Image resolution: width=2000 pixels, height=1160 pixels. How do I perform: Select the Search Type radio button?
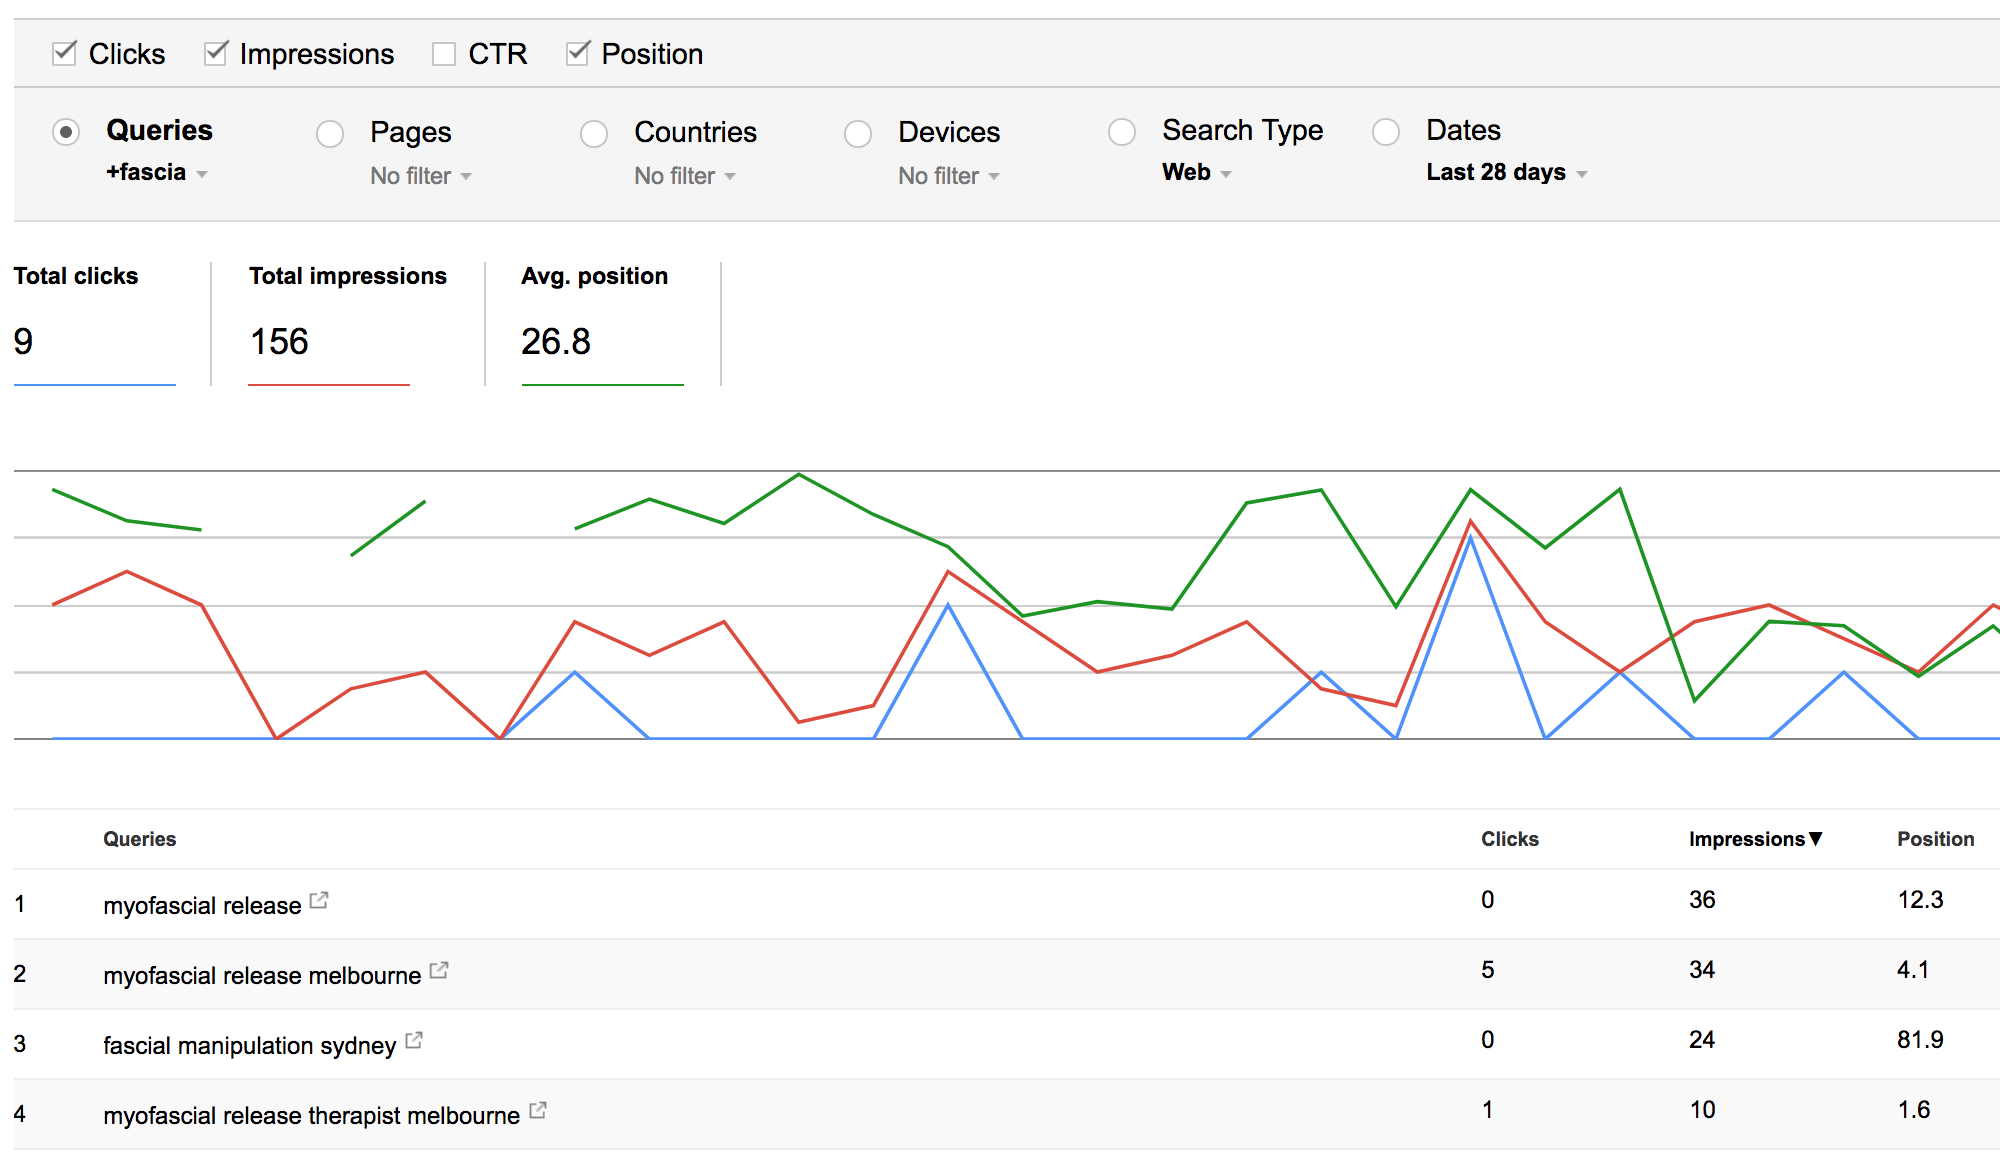pos(1122,132)
